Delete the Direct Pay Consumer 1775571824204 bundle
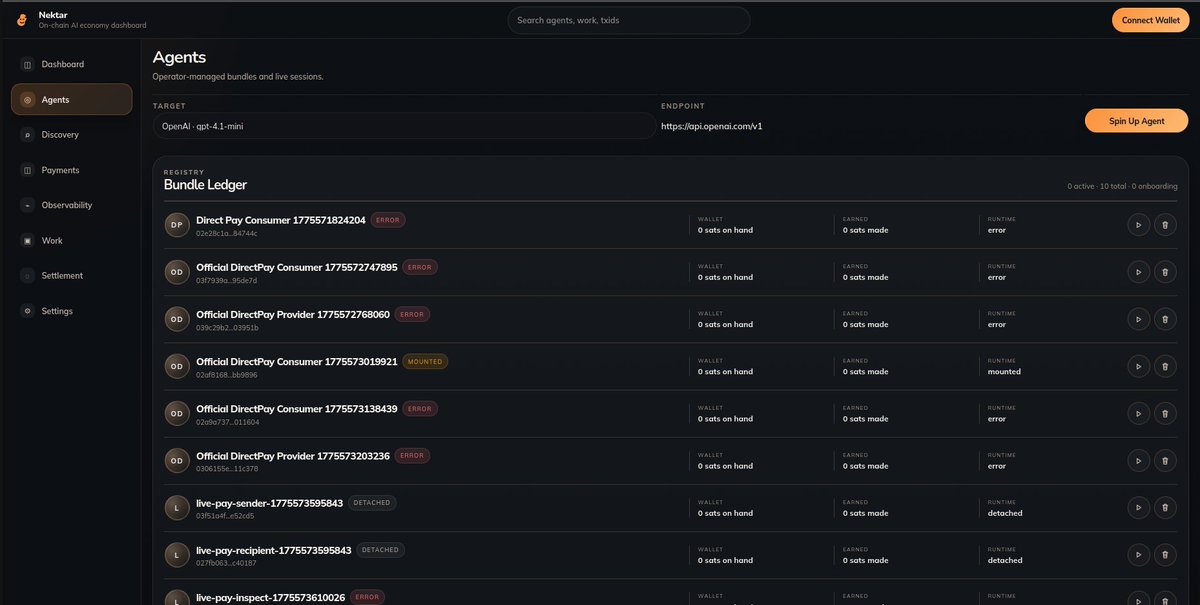Screen dimensions: 1200x605 1165,225
